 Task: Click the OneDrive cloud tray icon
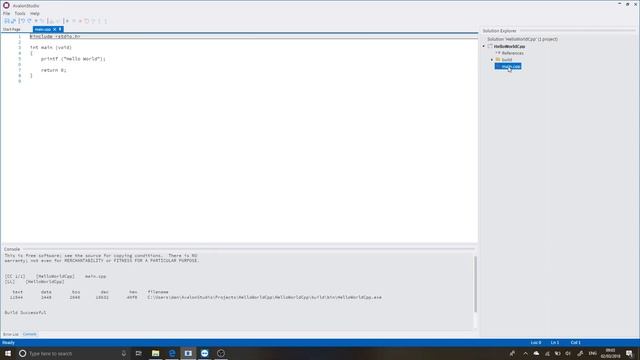point(536,353)
